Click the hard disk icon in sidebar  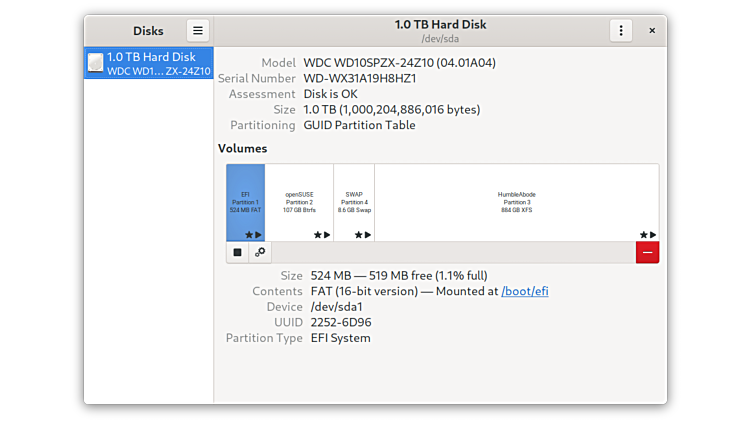(95, 63)
